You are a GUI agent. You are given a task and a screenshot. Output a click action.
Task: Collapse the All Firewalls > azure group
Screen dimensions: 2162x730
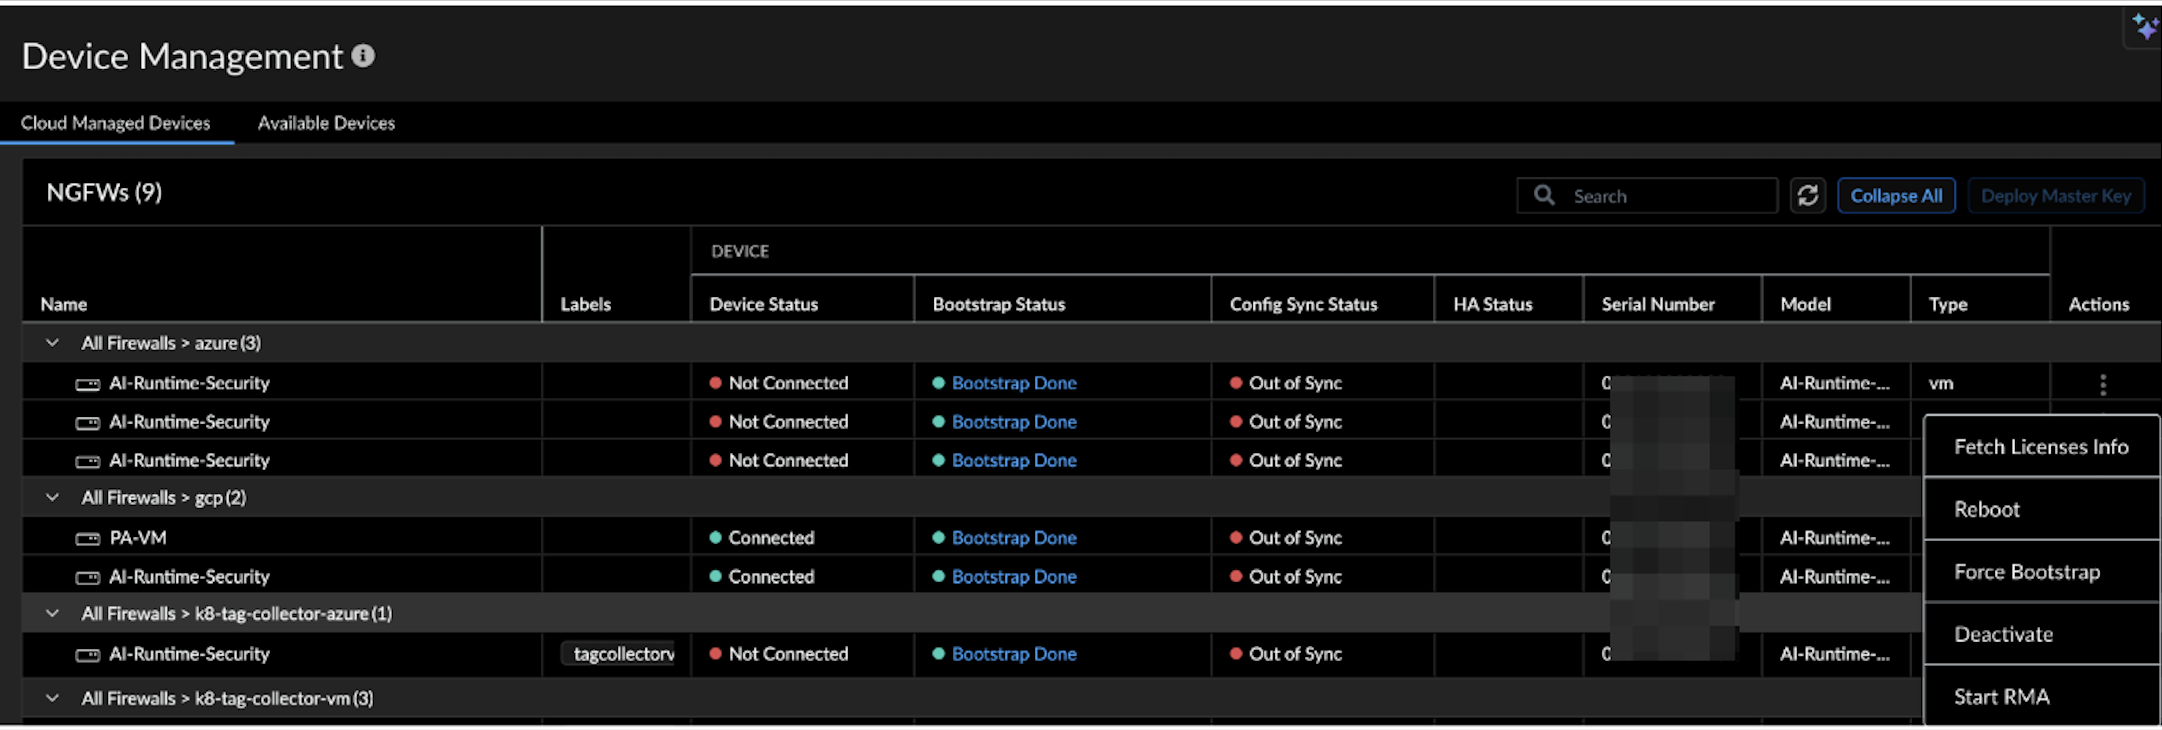coord(52,343)
